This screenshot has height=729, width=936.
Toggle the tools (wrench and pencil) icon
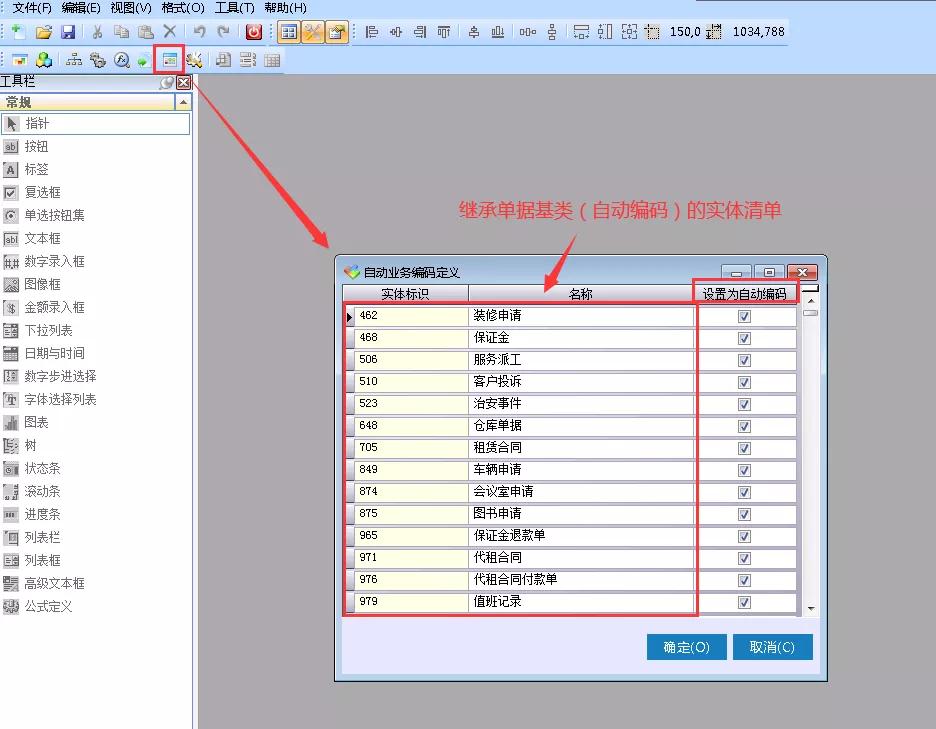pyautogui.click(x=313, y=32)
